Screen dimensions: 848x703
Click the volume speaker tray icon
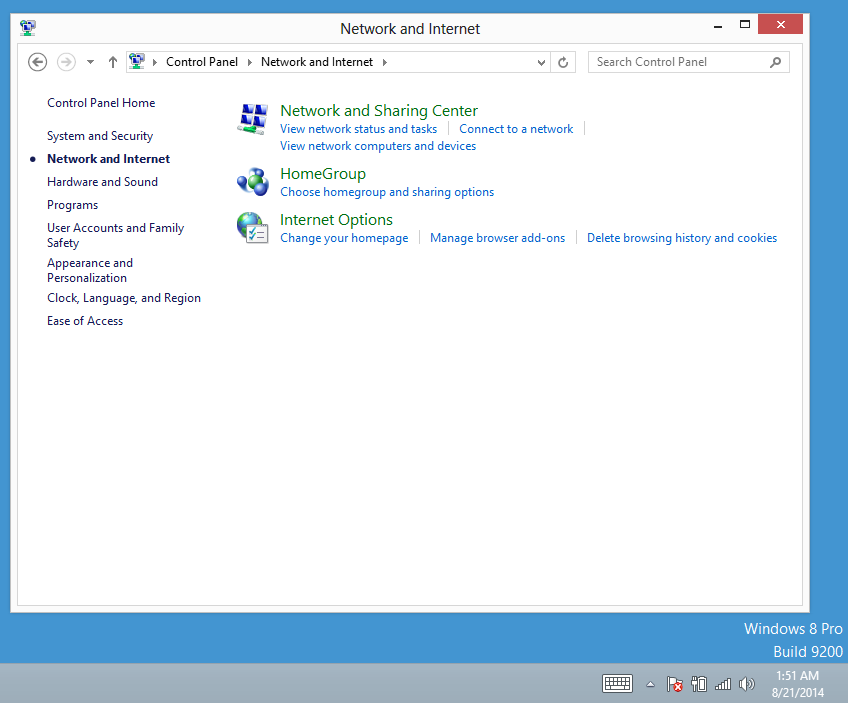click(x=746, y=684)
